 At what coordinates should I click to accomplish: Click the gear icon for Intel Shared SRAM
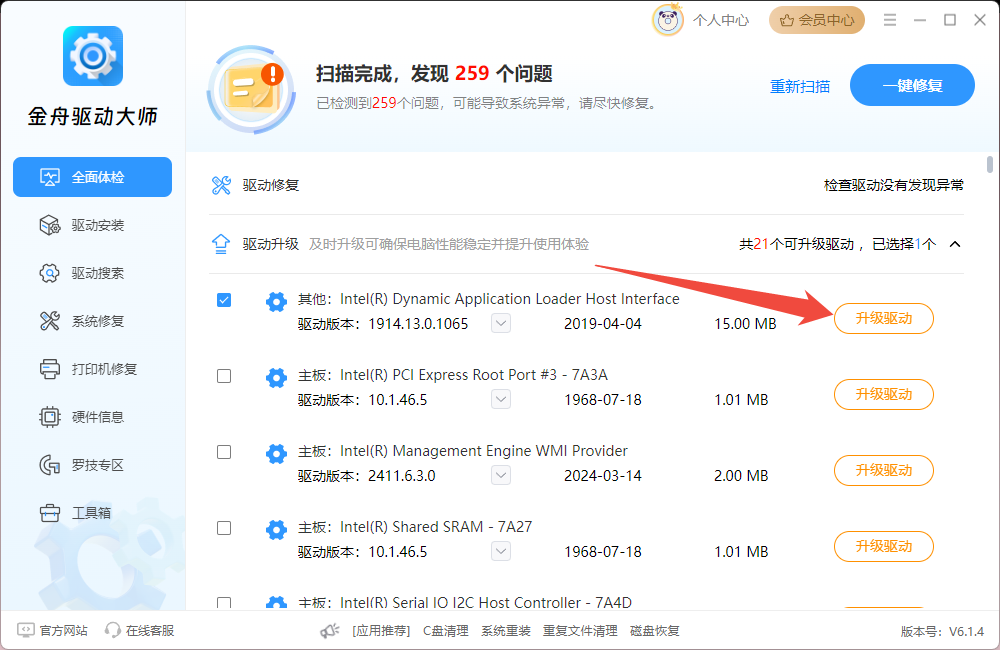276,529
